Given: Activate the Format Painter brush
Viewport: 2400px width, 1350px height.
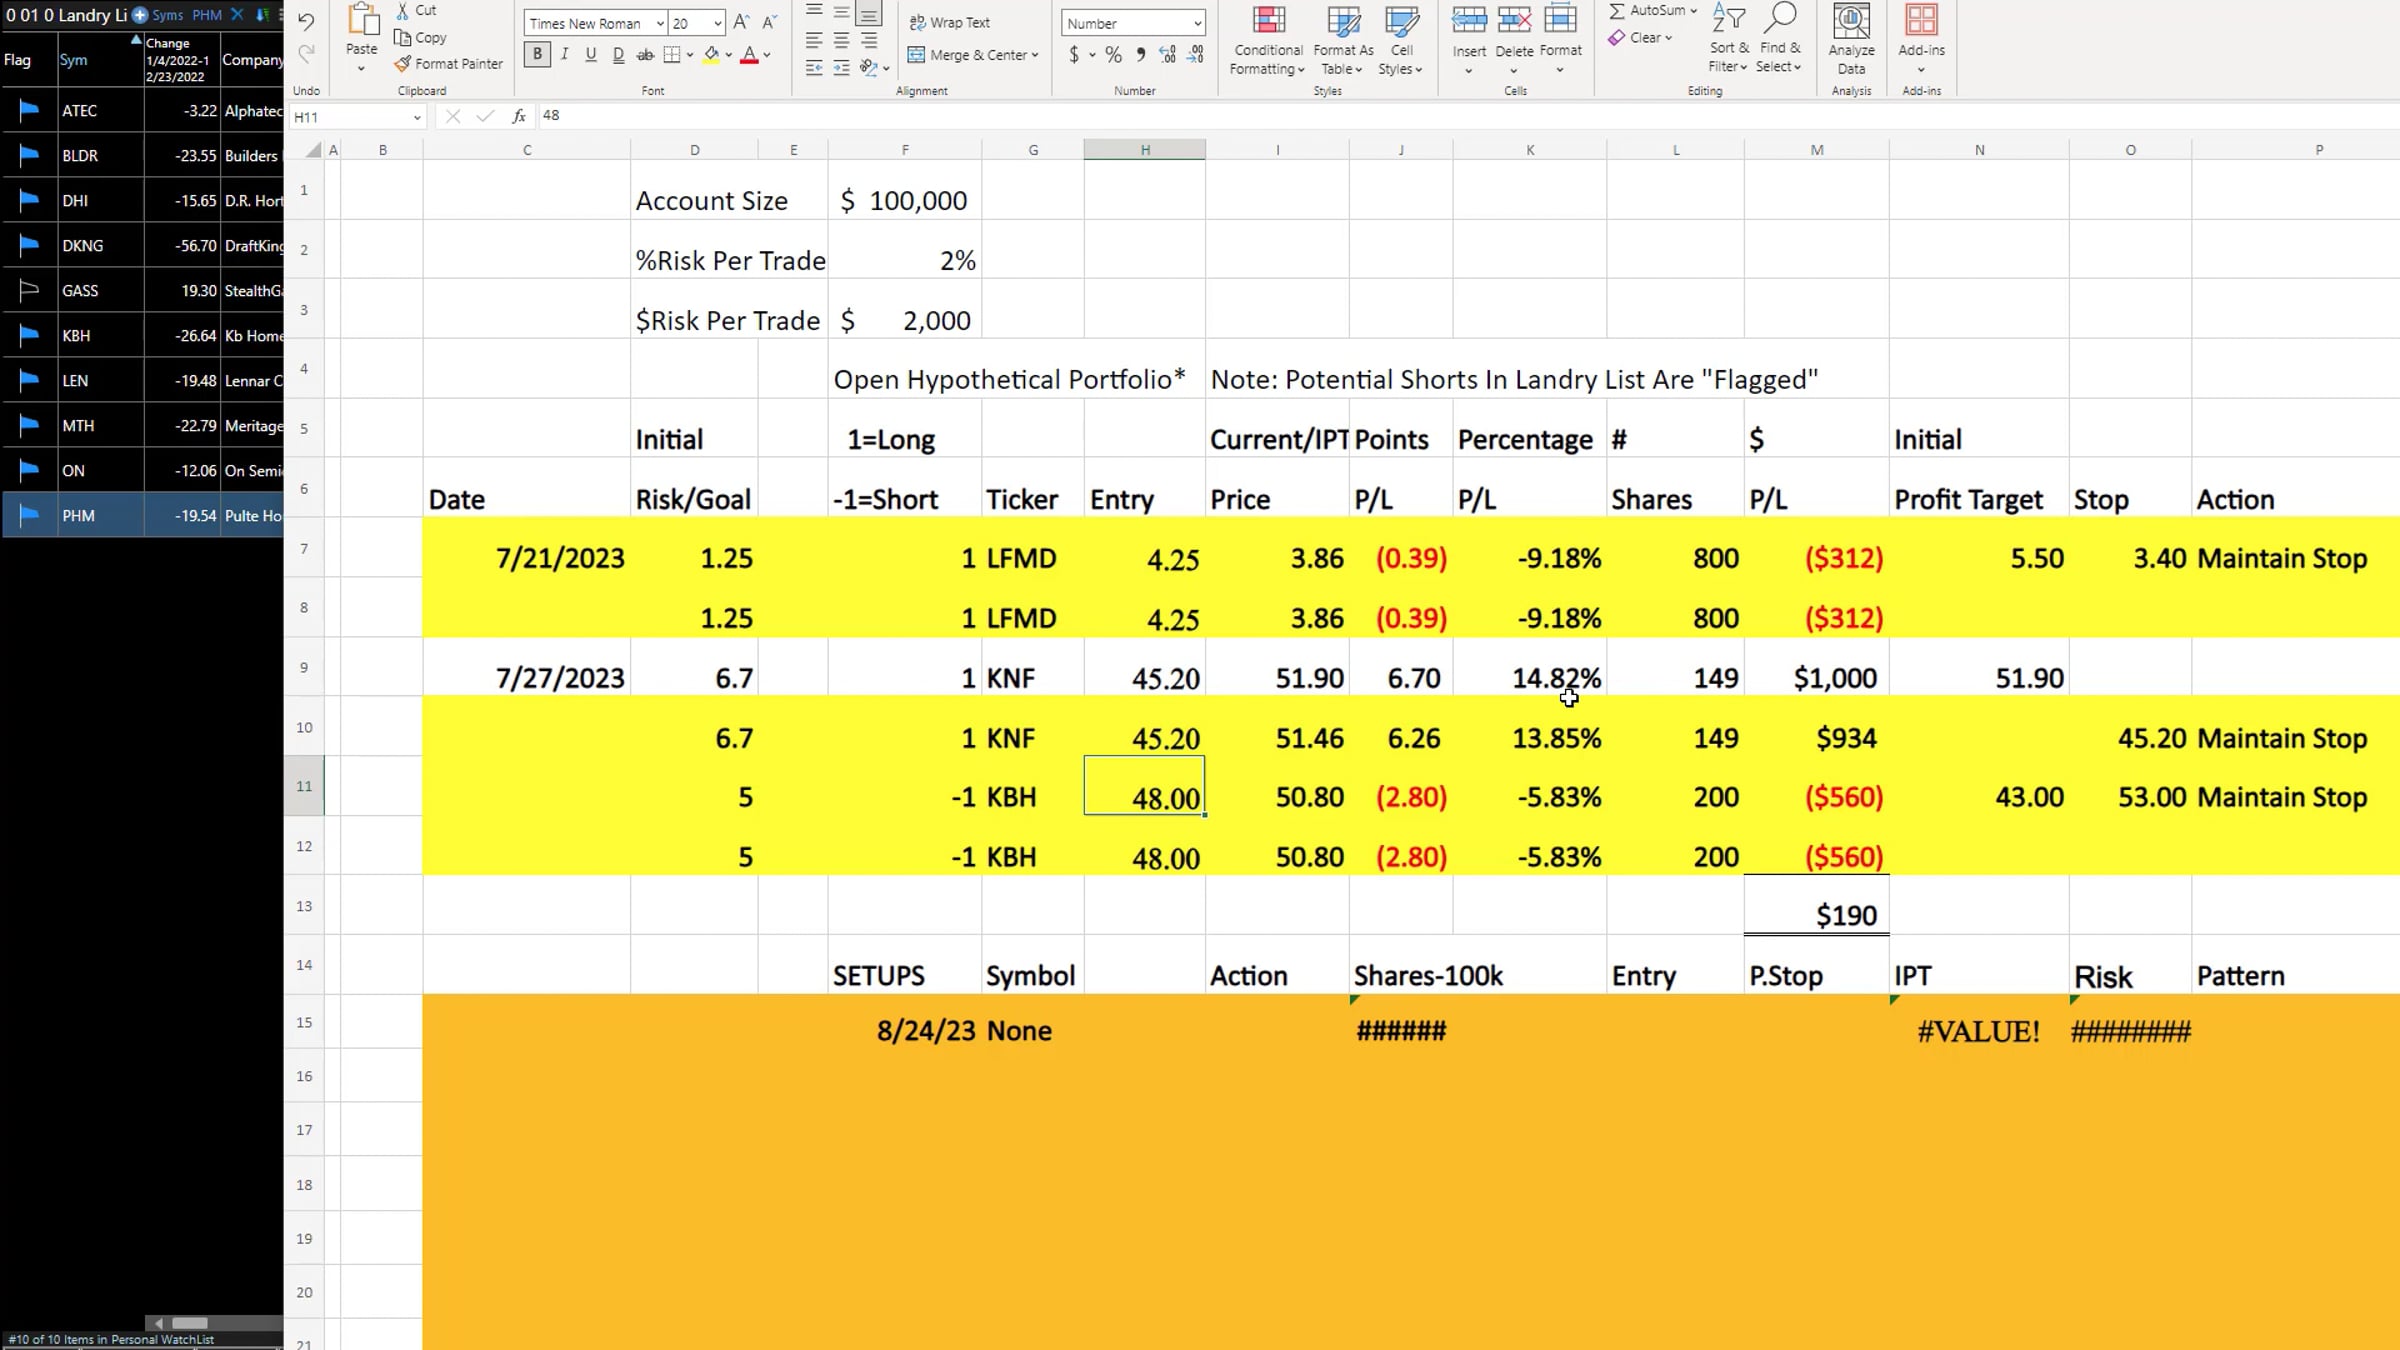Looking at the screenshot, I should [448, 63].
